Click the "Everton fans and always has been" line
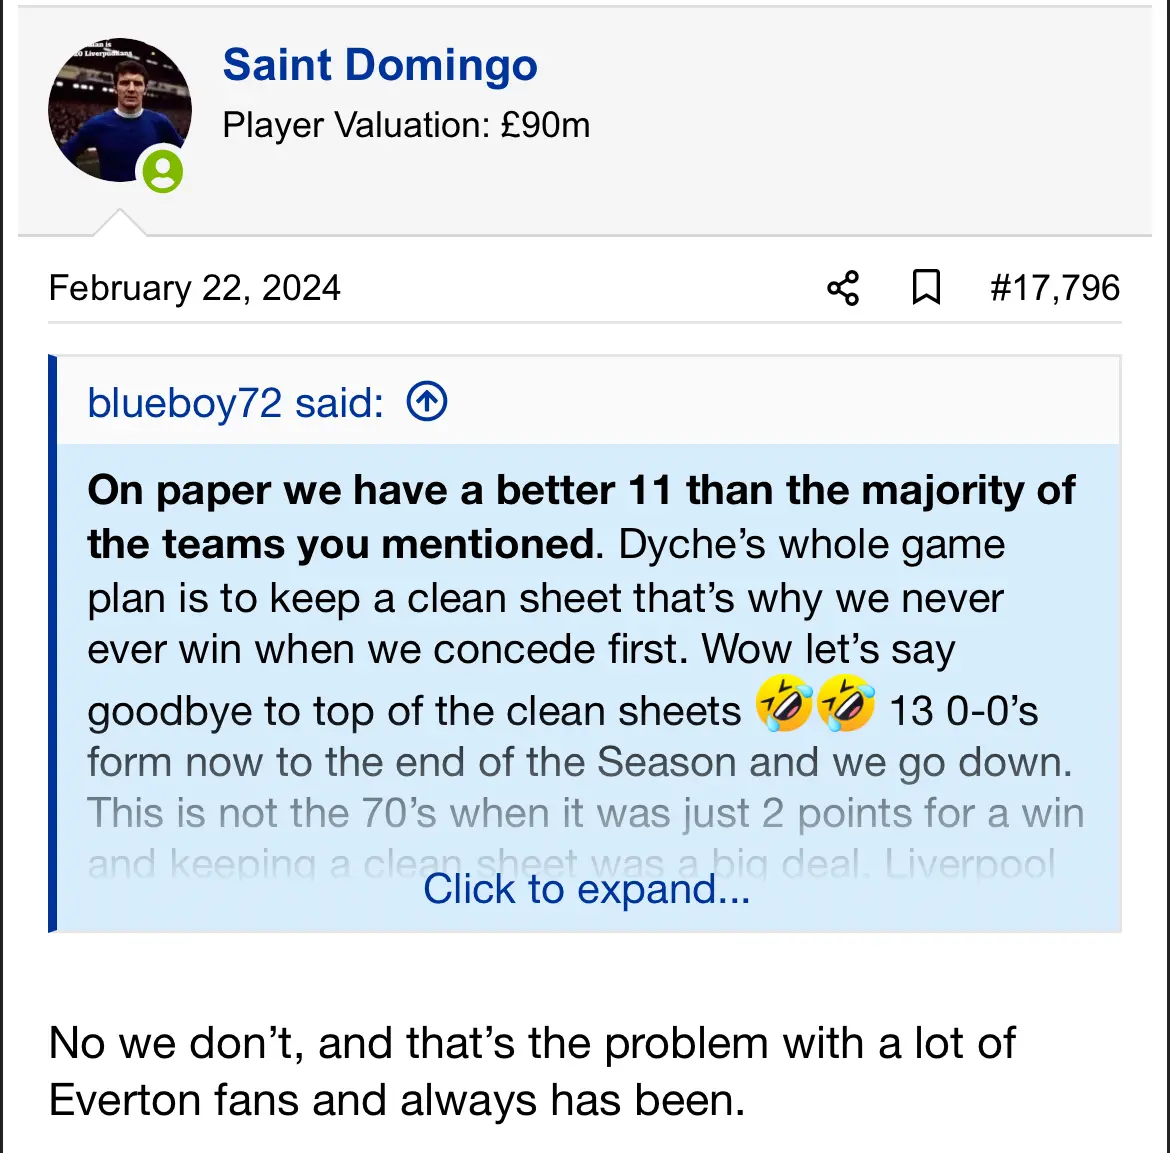The width and height of the screenshot is (1170, 1153). [x=397, y=1100]
